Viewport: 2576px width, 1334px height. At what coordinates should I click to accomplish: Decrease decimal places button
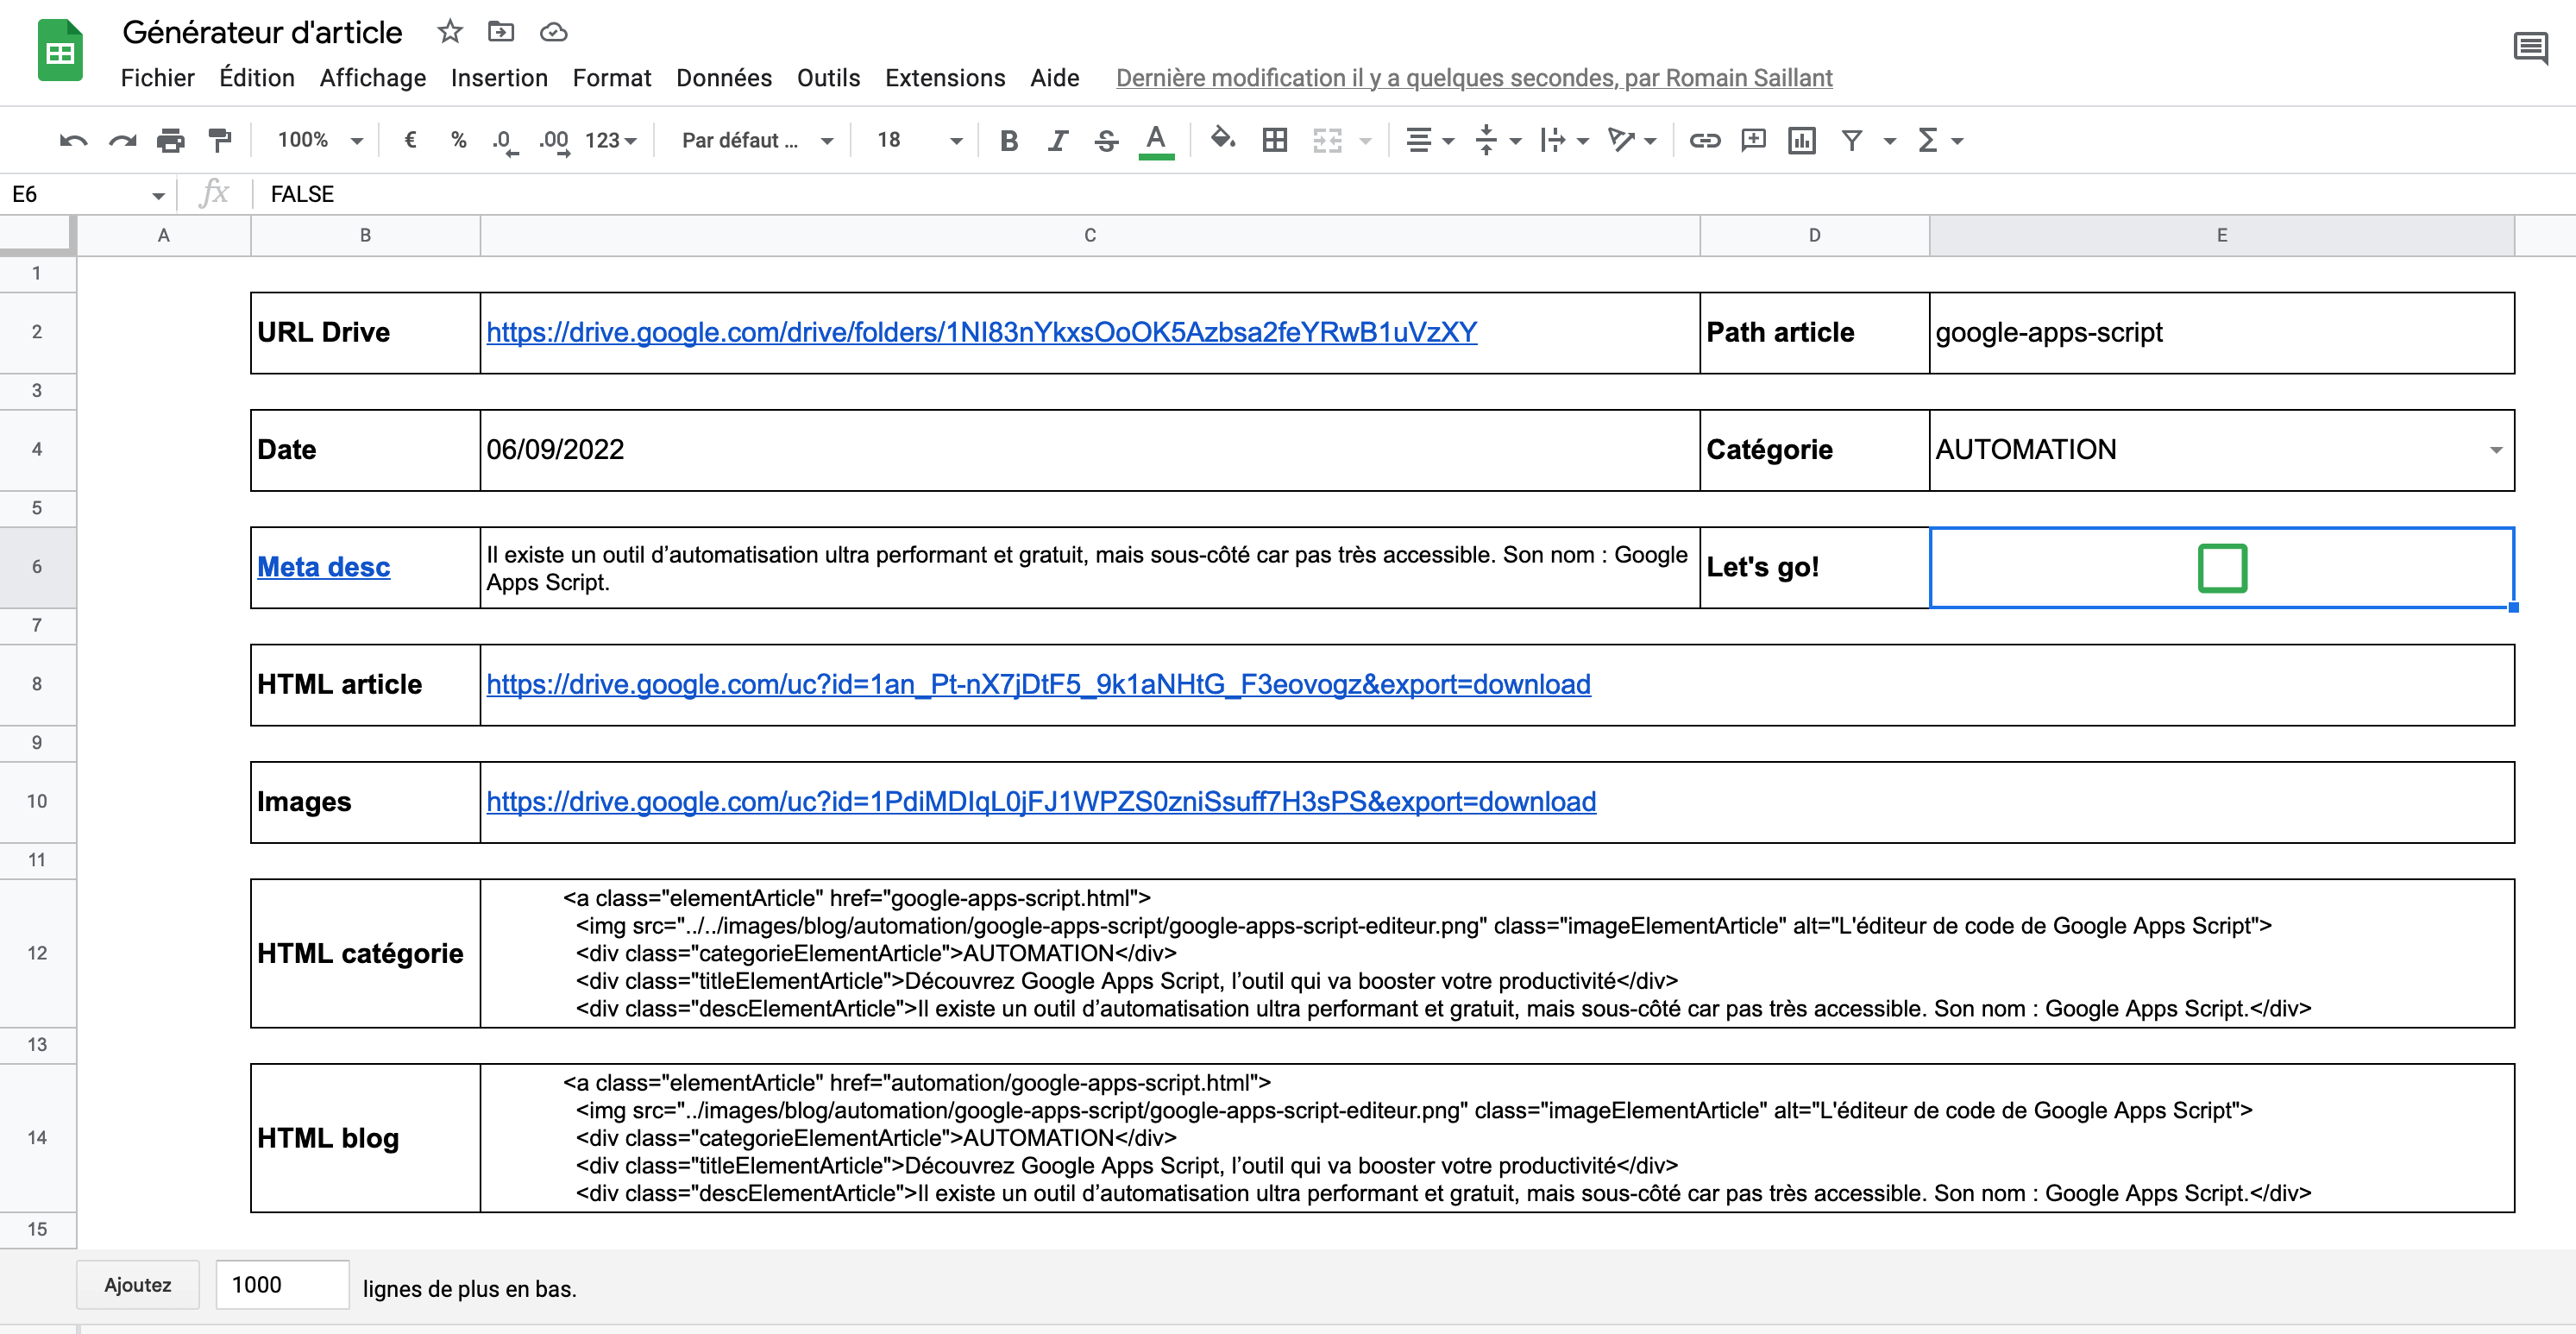click(x=505, y=141)
